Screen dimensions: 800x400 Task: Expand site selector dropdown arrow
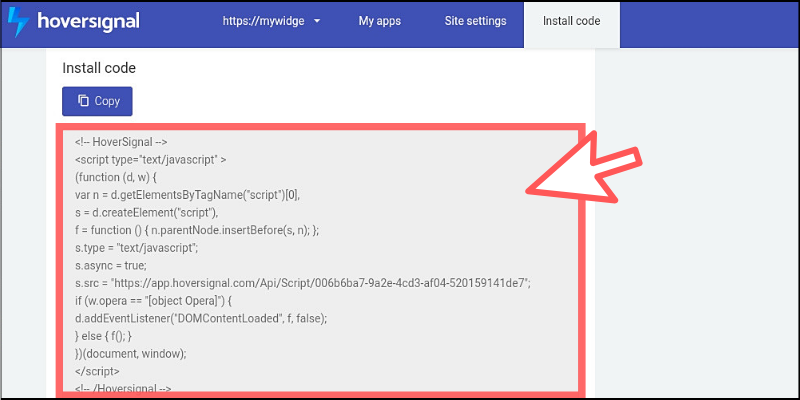(317, 21)
